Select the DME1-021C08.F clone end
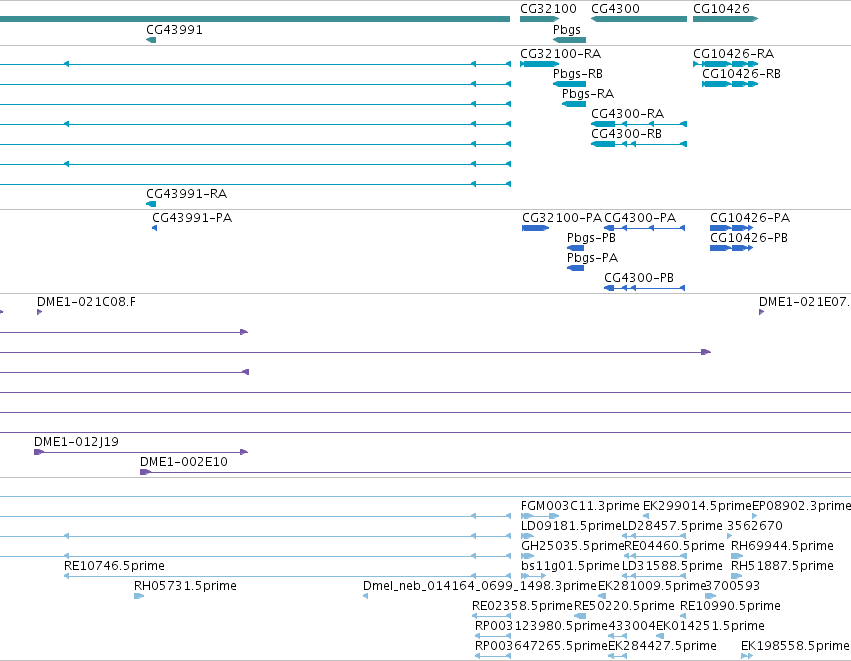 [40, 312]
